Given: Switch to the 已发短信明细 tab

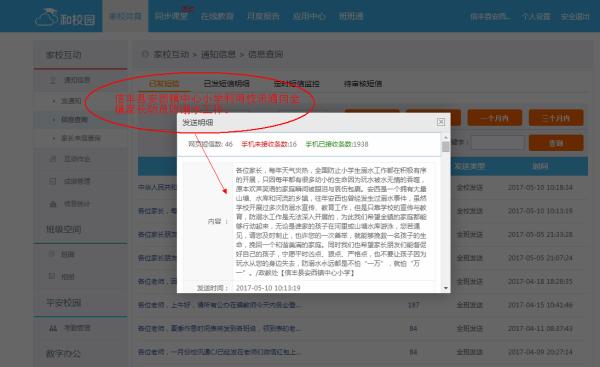Looking at the screenshot, I should tap(227, 83).
